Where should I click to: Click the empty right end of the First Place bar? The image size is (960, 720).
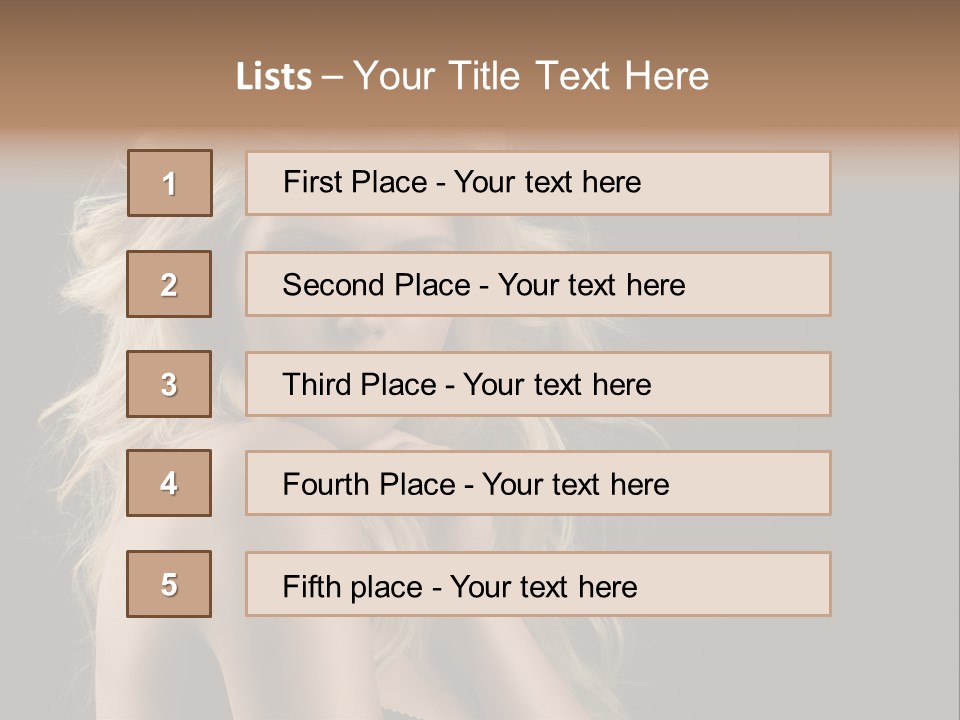(x=760, y=183)
